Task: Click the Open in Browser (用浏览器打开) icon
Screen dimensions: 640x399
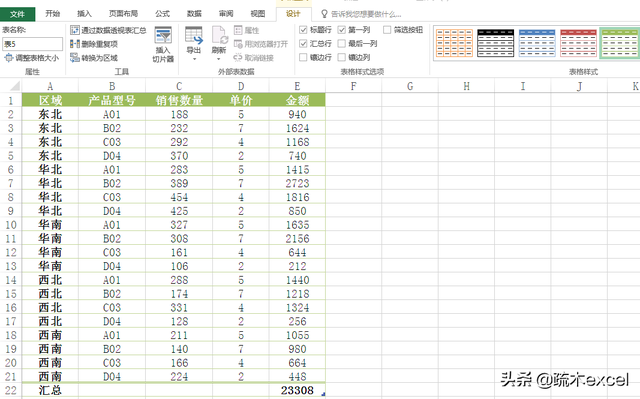Action: pos(238,44)
